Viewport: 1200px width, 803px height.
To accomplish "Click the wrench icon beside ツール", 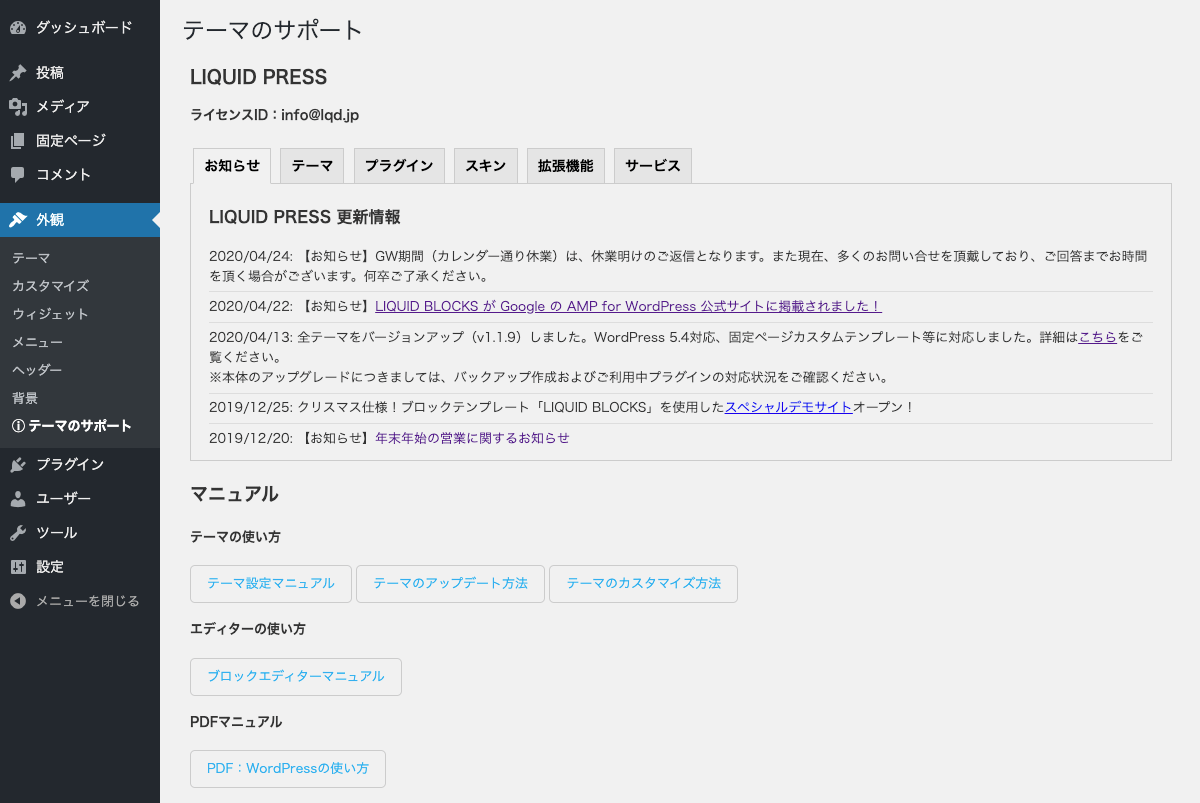I will tap(18, 533).
